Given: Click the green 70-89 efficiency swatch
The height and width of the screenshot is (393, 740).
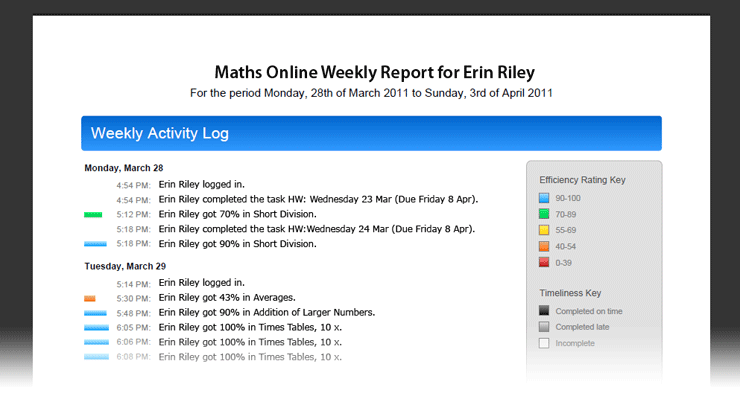Looking at the screenshot, I should [544, 214].
